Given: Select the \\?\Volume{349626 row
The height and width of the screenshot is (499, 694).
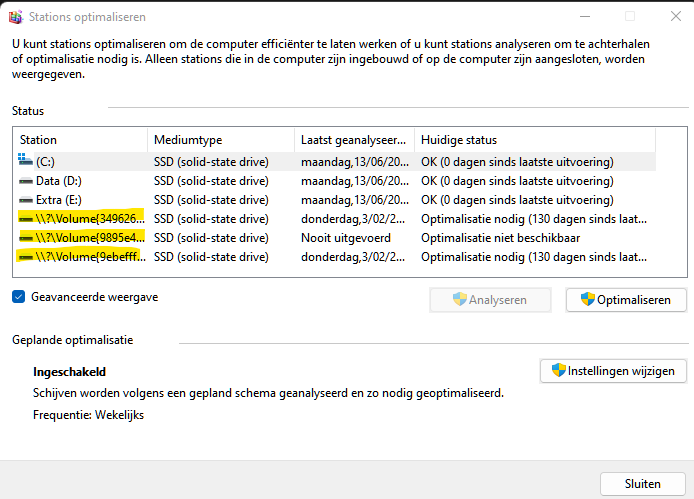Looking at the screenshot, I should tap(335, 219).
